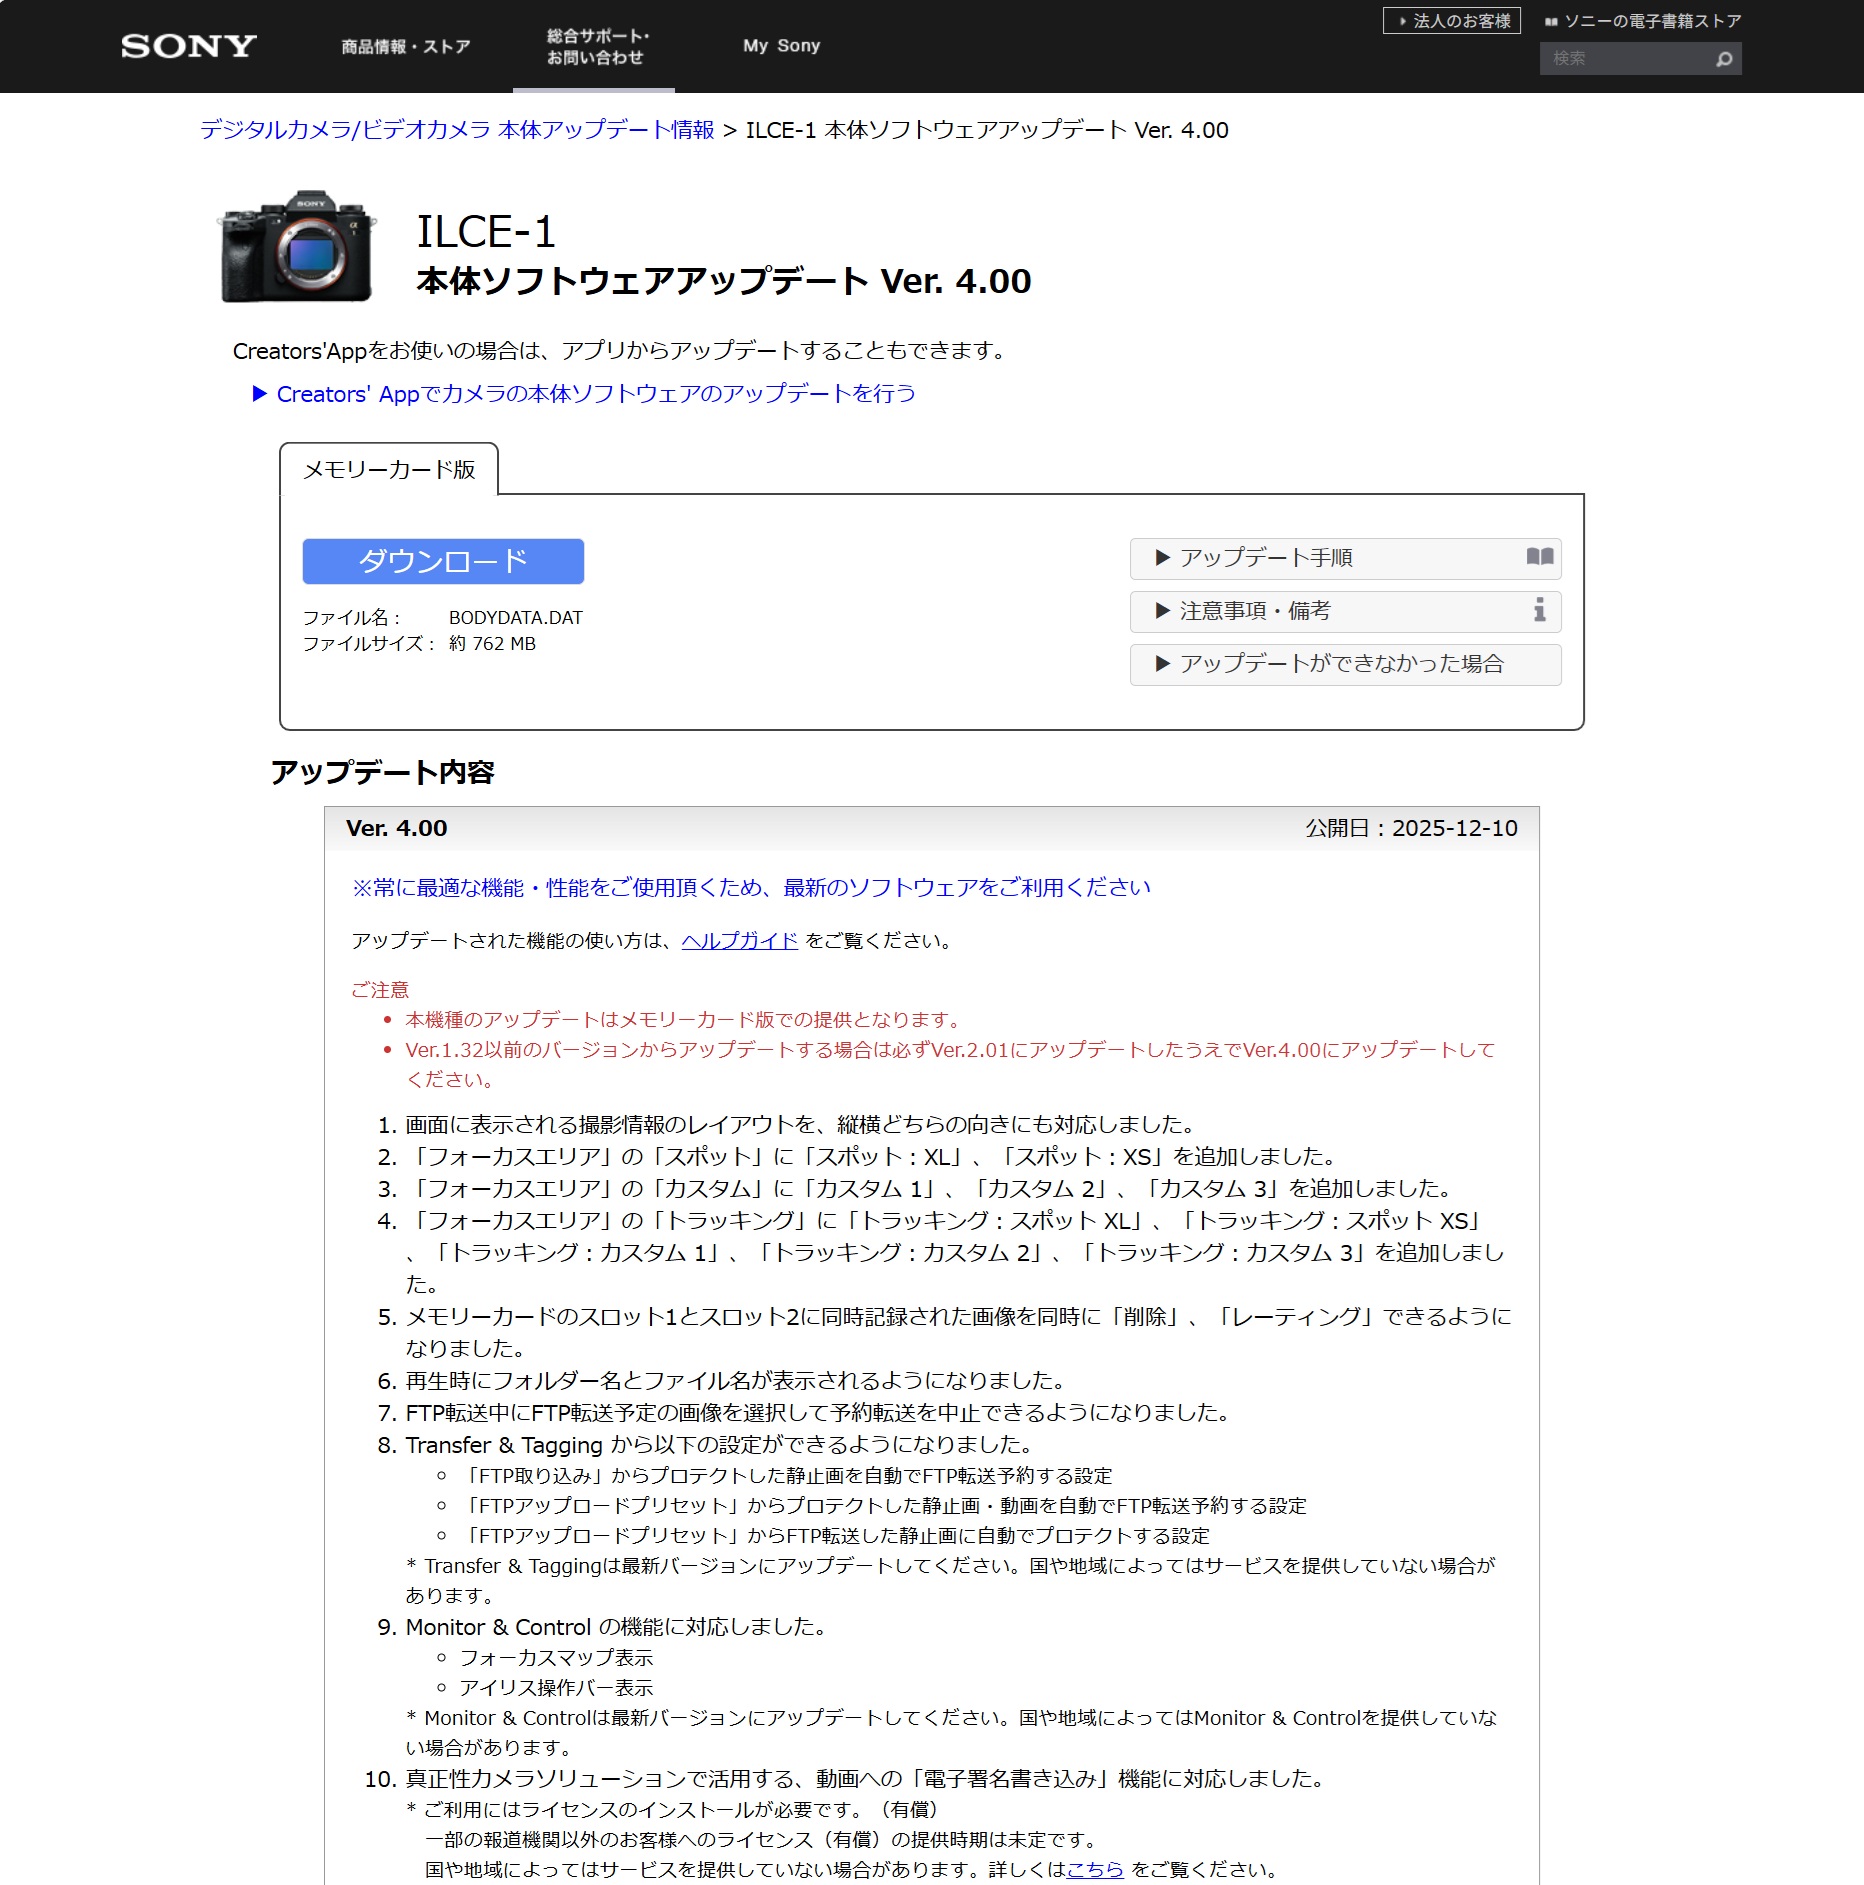Click the search magnifier icon

[x=1723, y=59]
